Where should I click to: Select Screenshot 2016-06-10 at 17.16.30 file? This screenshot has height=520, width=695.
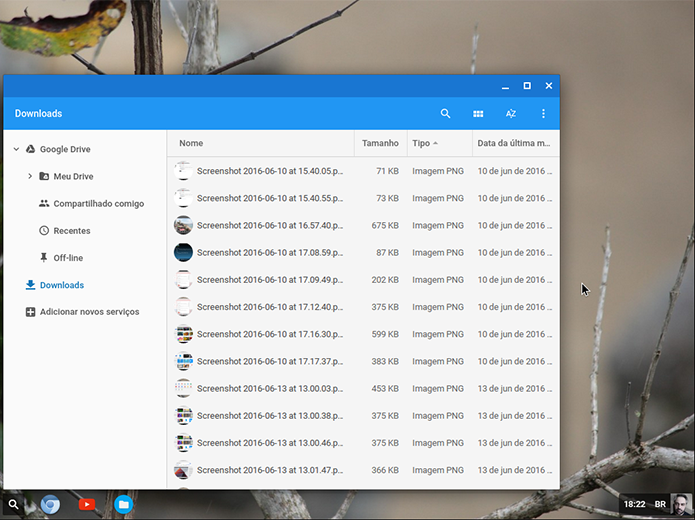point(363,334)
